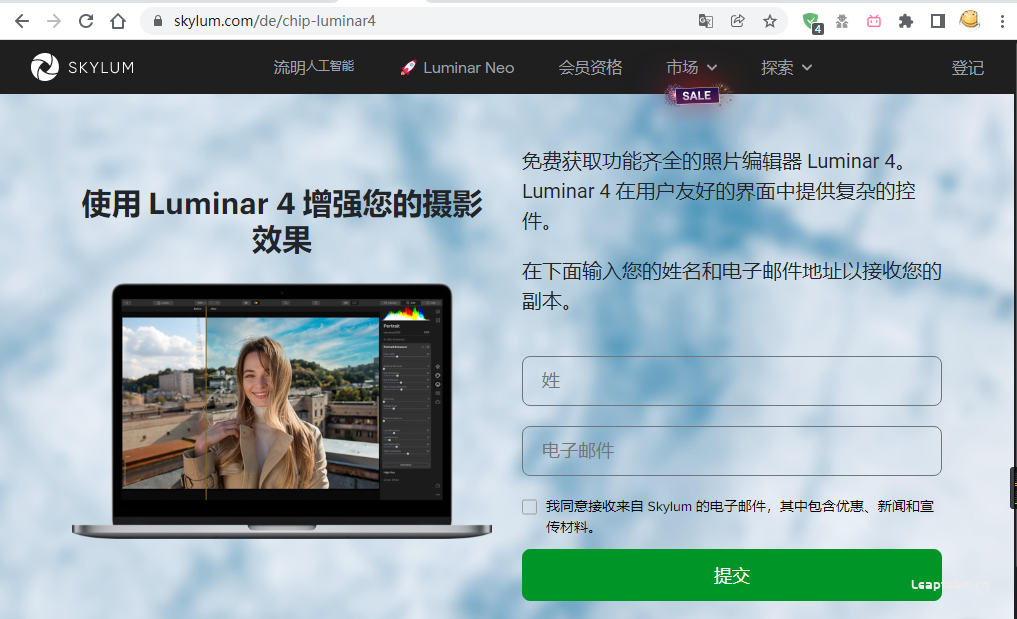Click the SALE badge
1017x619 pixels.
click(x=697, y=95)
